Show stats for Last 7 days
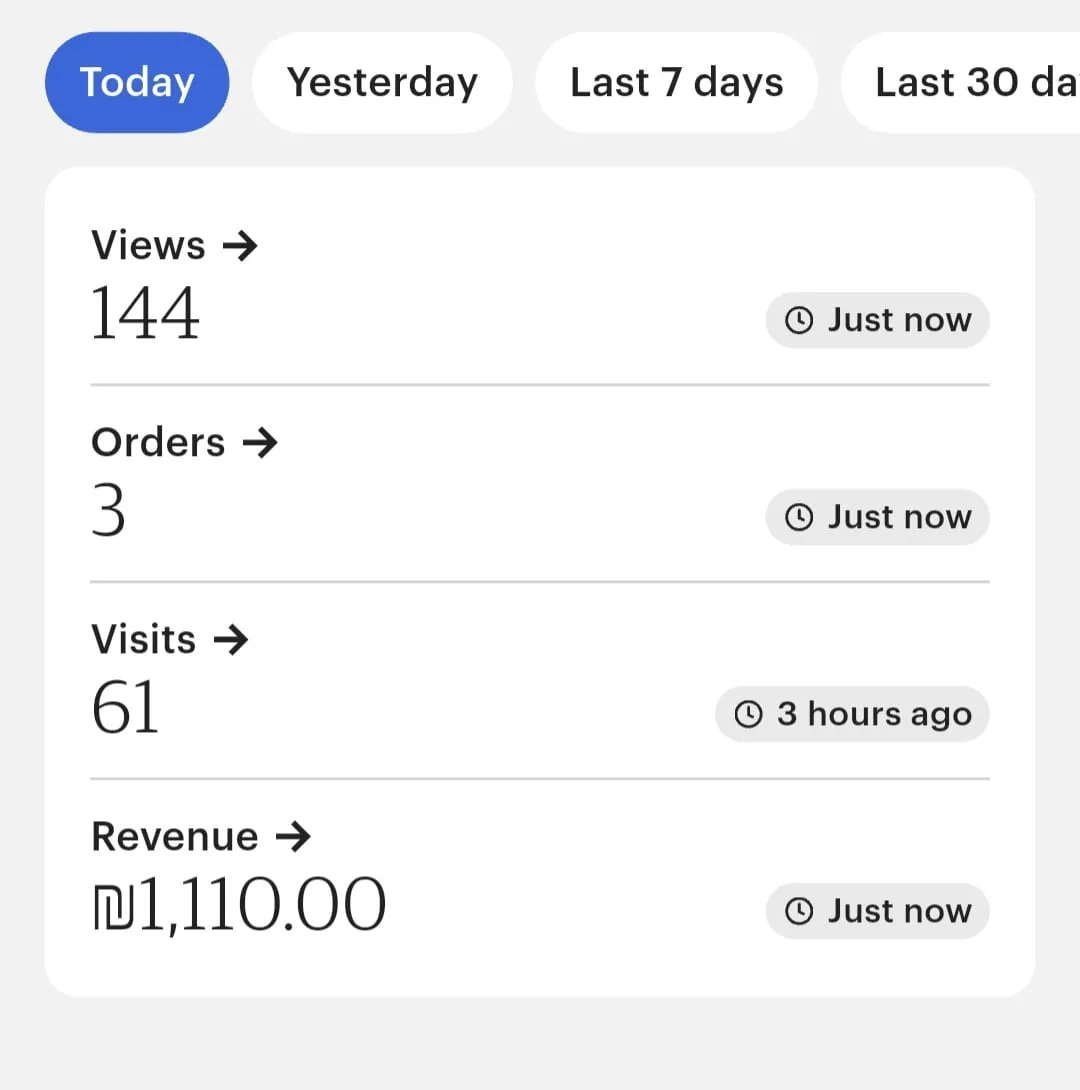The height and width of the screenshot is (1090, 1080). click(676, 83)
